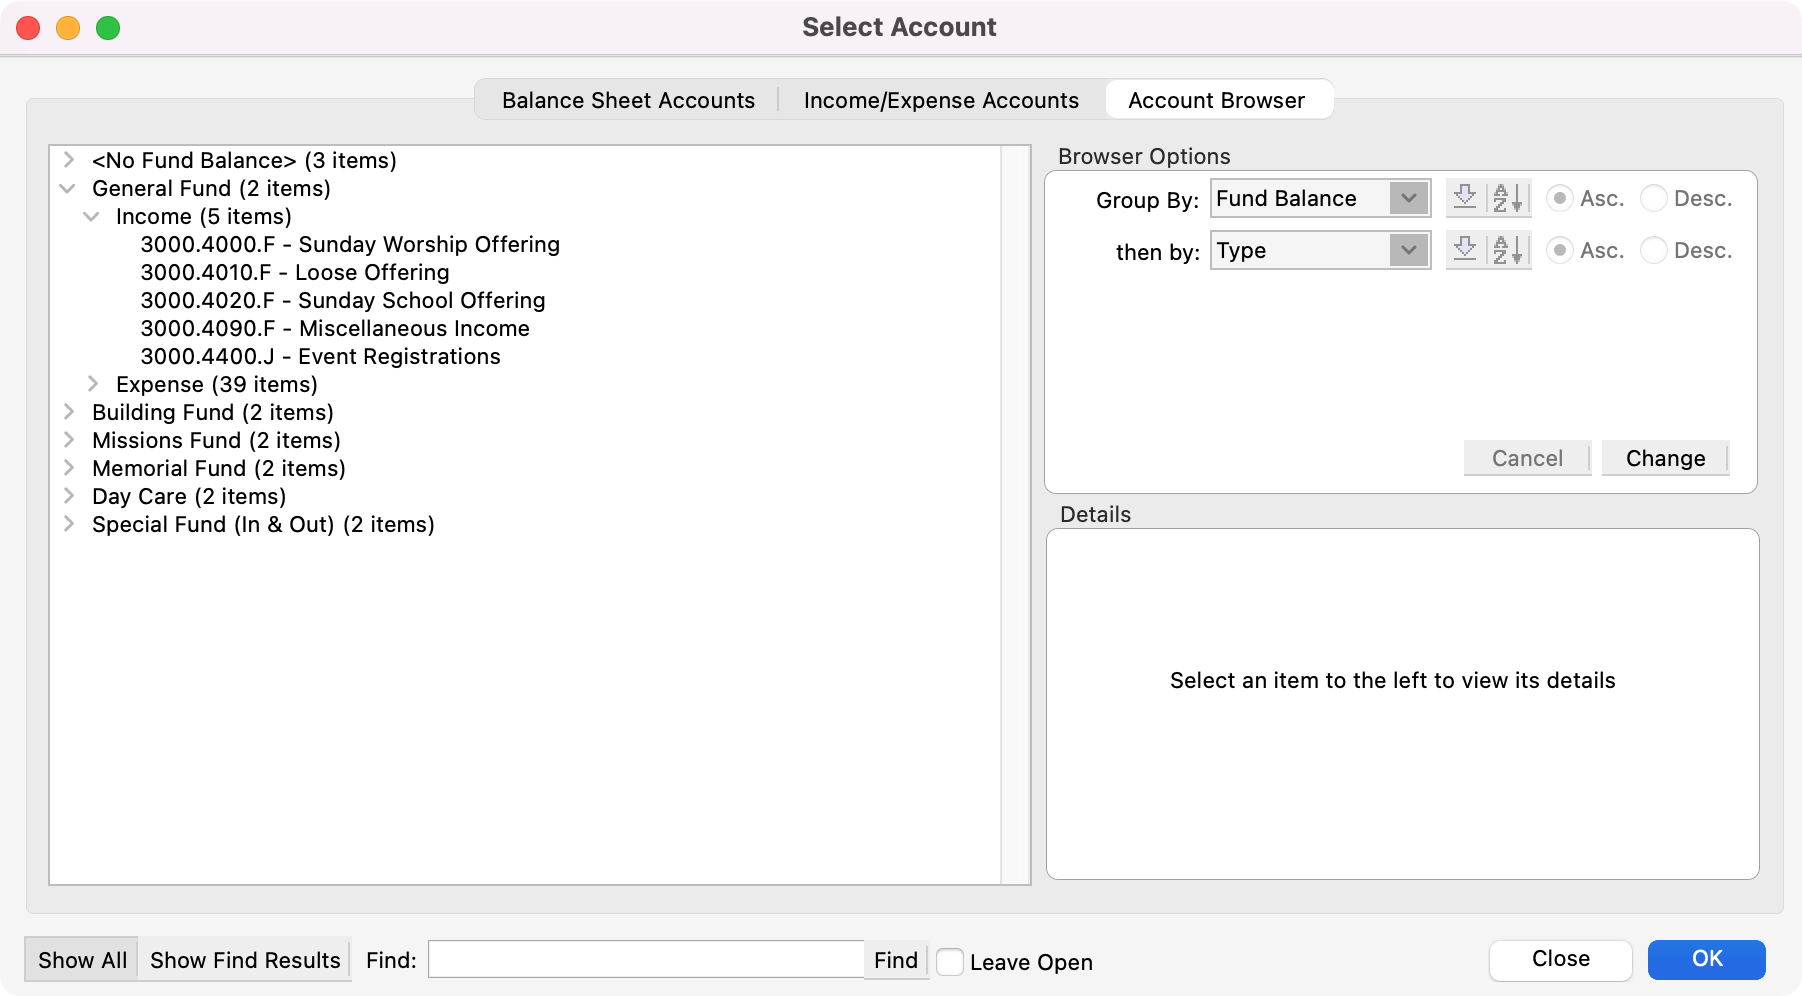The image size is (1802, 996).
Task: Switch to Income/Expense Accounts tab
Action: (941, 100)
